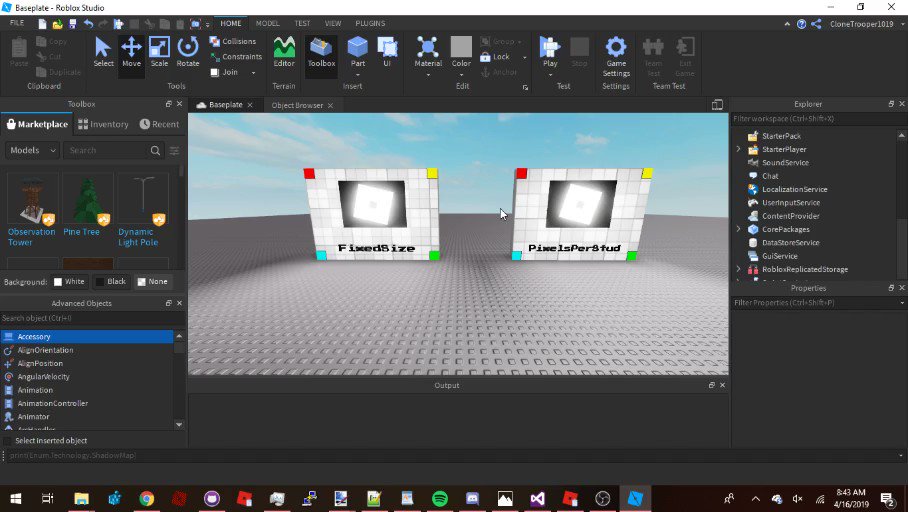Switch to the Recent tab in Toolbox
The image size is (908, 512).
coord(159,124)
